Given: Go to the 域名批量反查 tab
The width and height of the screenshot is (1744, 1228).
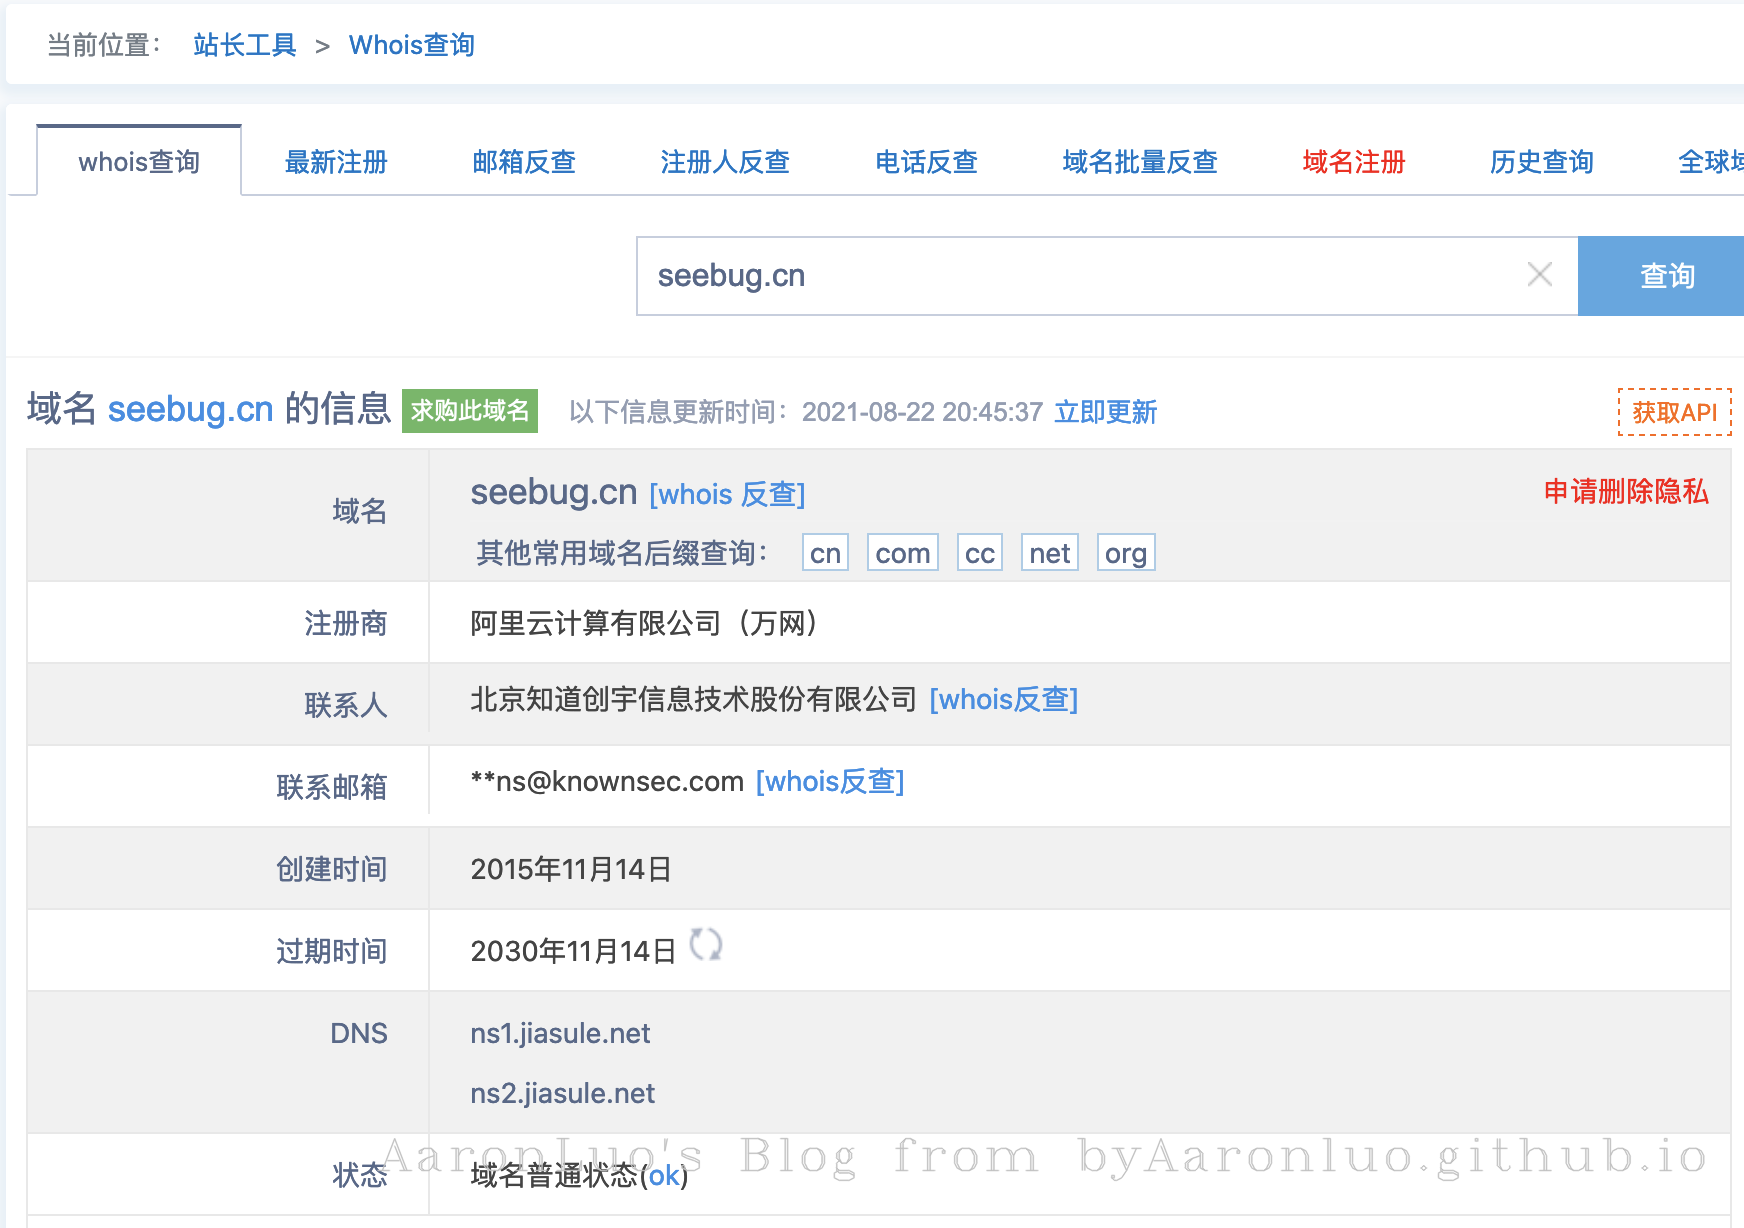Looking at the screenshot, I should (1140, 162).
